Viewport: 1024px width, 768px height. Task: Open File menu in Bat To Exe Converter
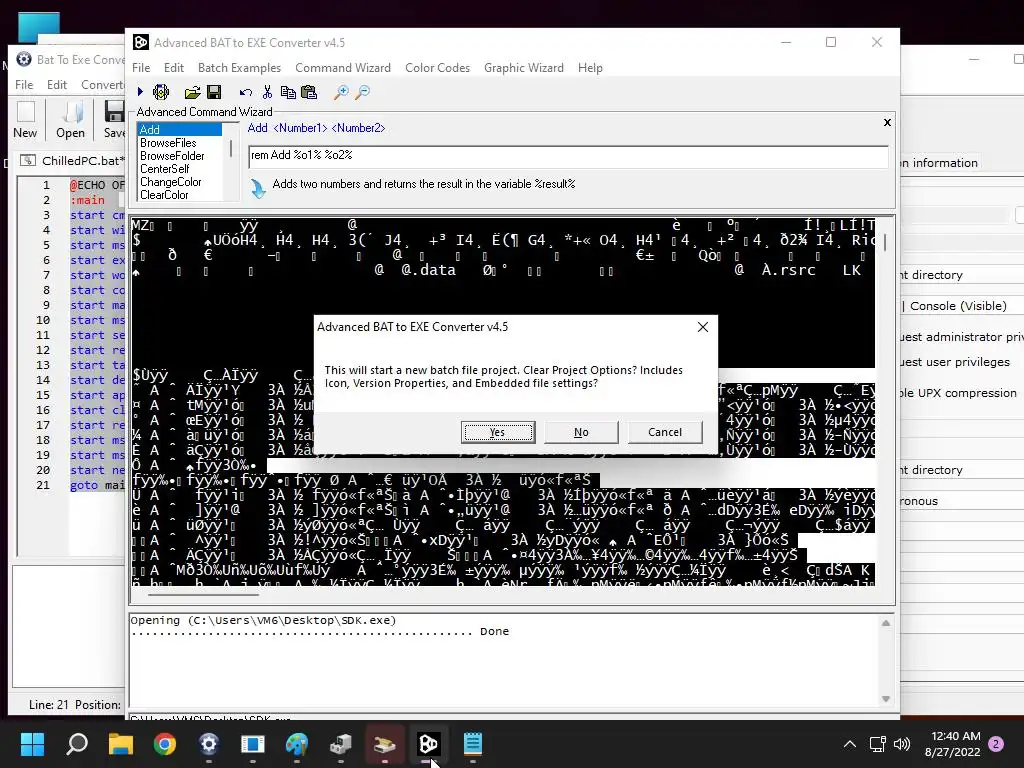pos(24,85)
